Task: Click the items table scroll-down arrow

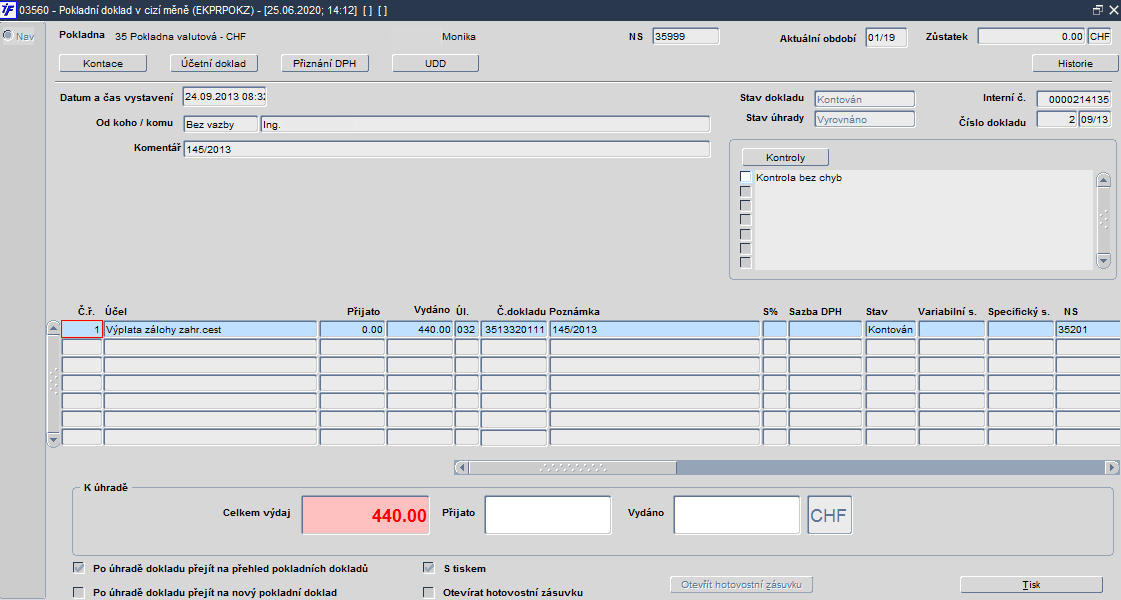Action: point(53,439)
